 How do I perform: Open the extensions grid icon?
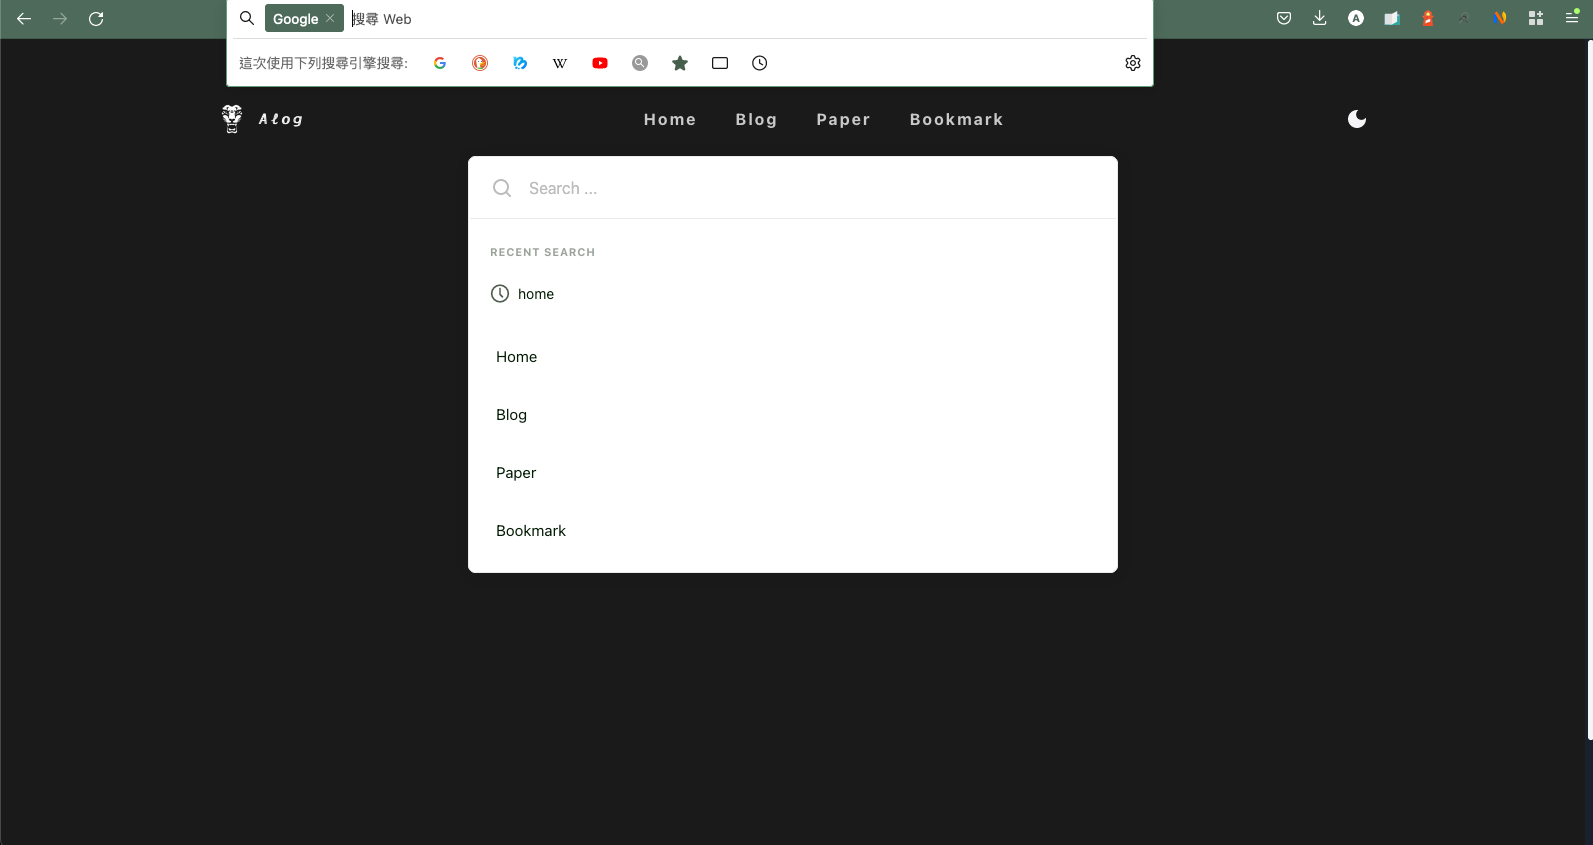[1536, 18]
